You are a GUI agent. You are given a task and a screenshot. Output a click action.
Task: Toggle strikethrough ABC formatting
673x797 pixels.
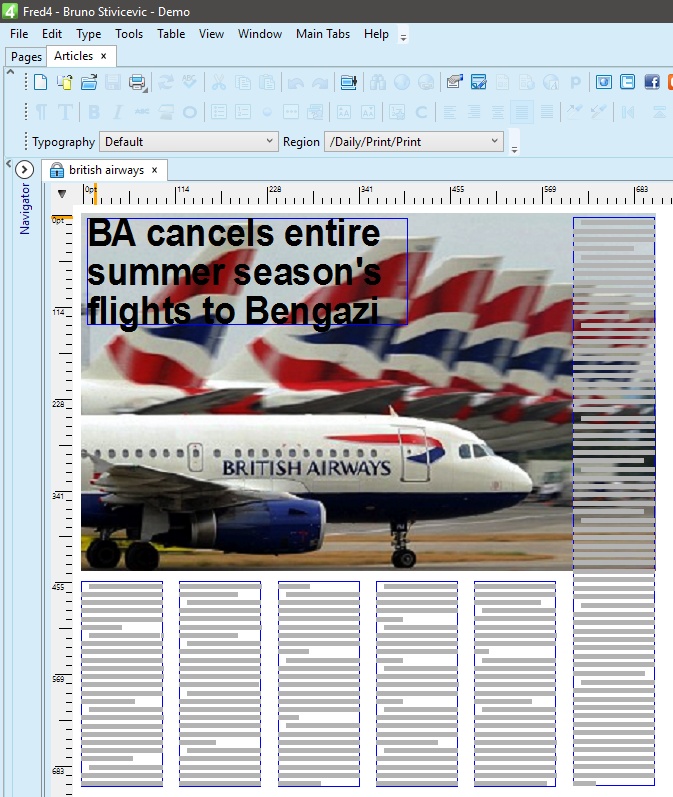pos(142,112)
